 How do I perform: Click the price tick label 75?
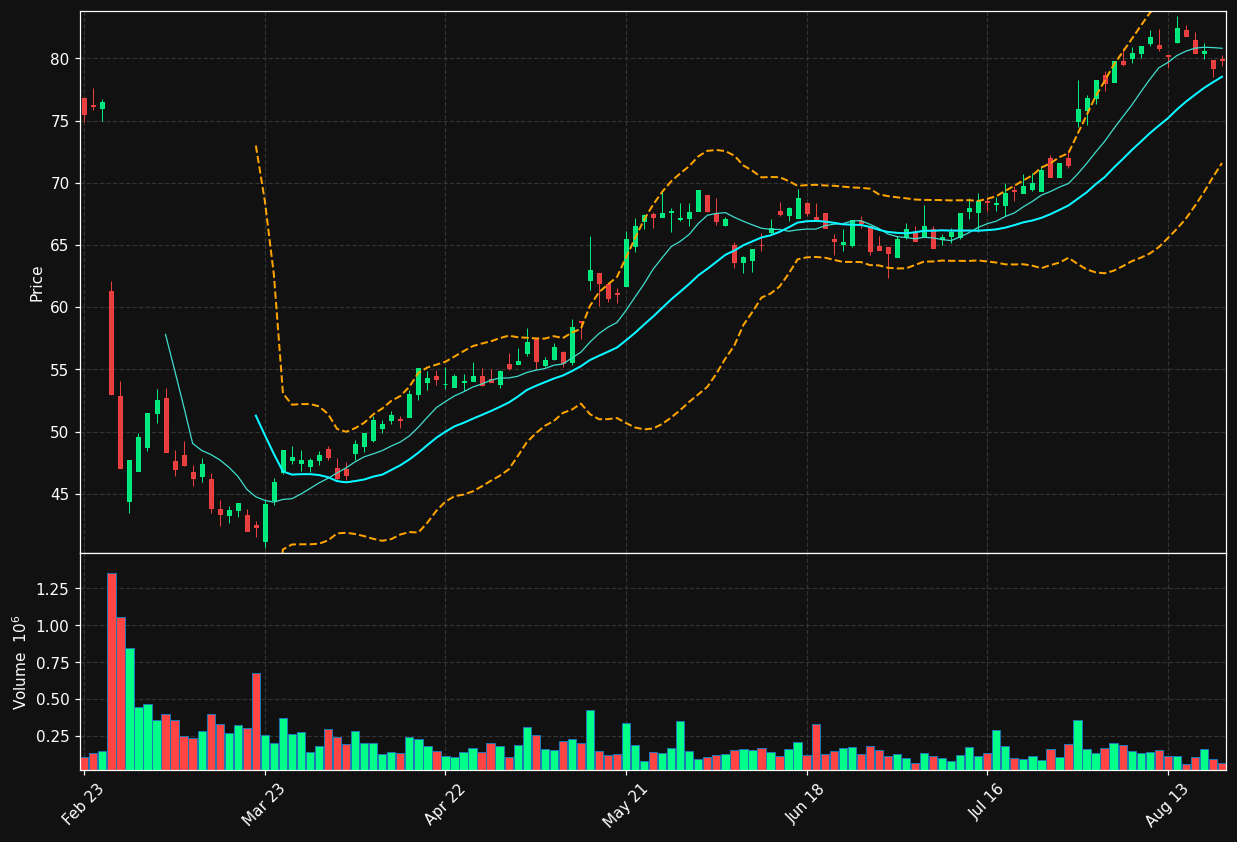coord(60,121)
